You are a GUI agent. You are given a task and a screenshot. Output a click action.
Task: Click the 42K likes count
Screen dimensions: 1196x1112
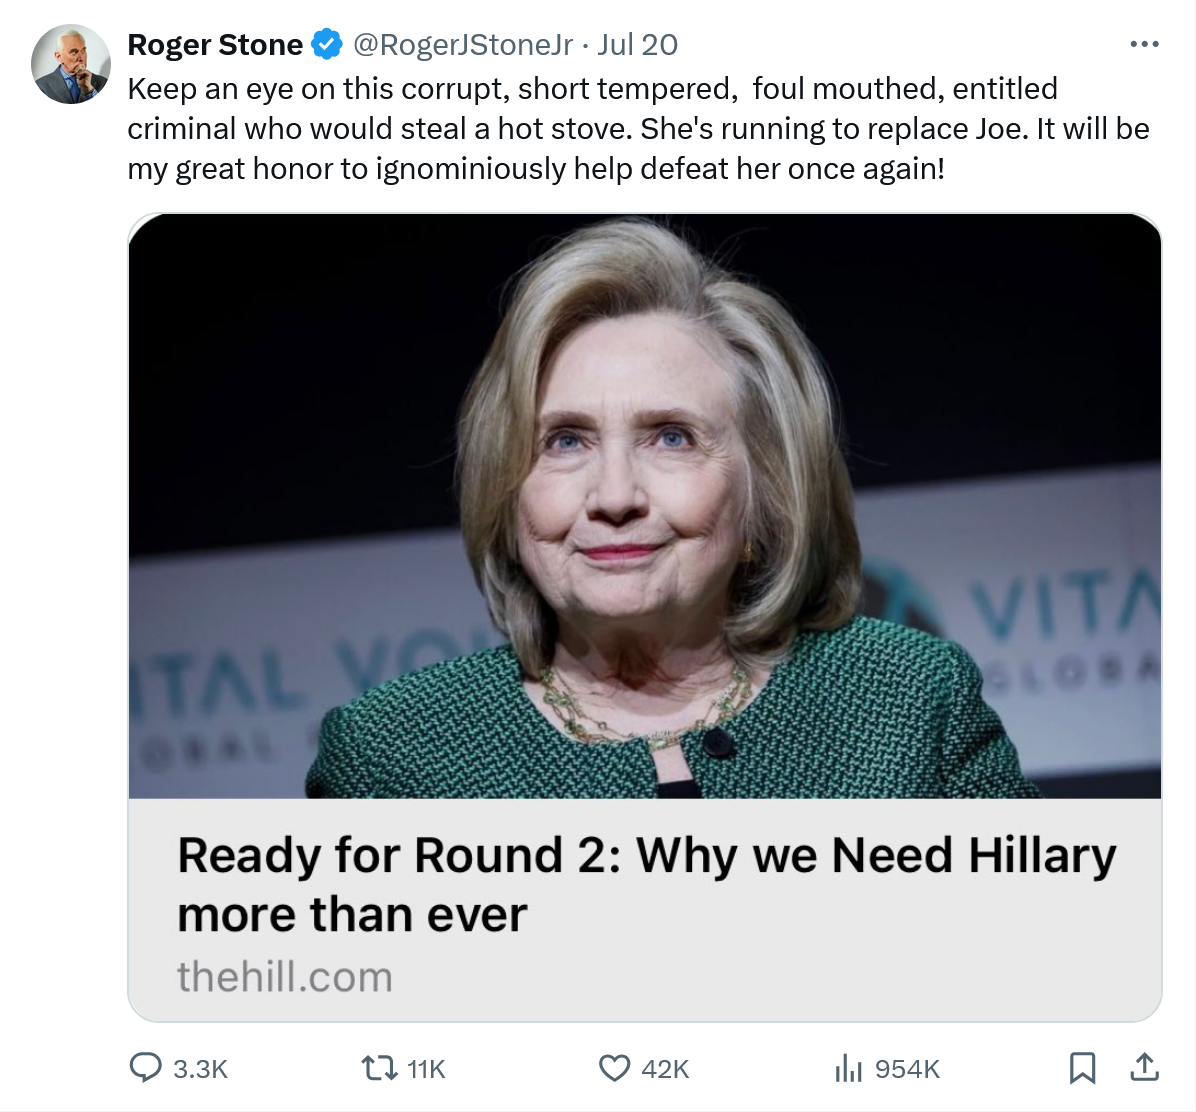(665, 1069)
